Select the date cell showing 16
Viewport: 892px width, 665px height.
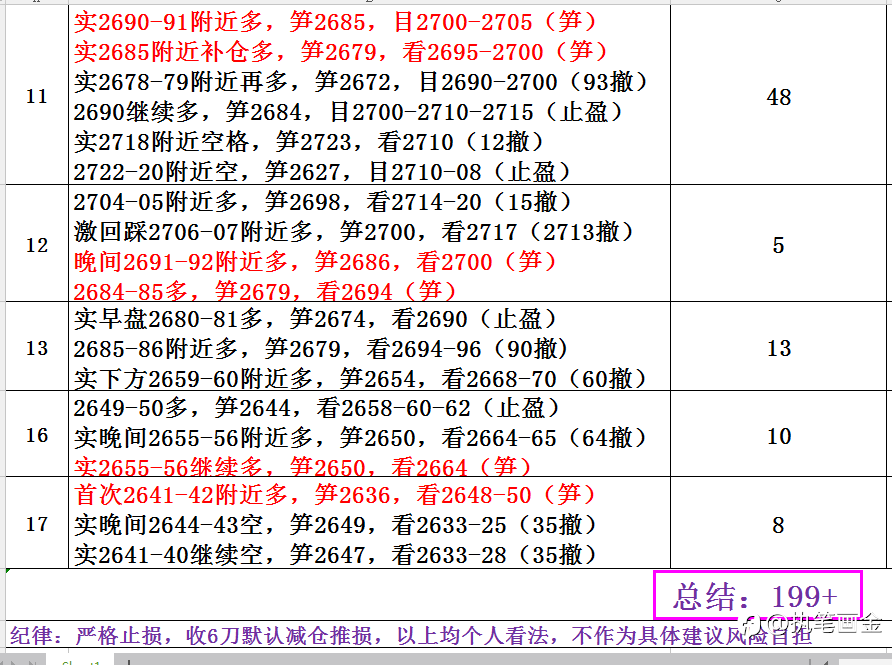click(37, 435)
